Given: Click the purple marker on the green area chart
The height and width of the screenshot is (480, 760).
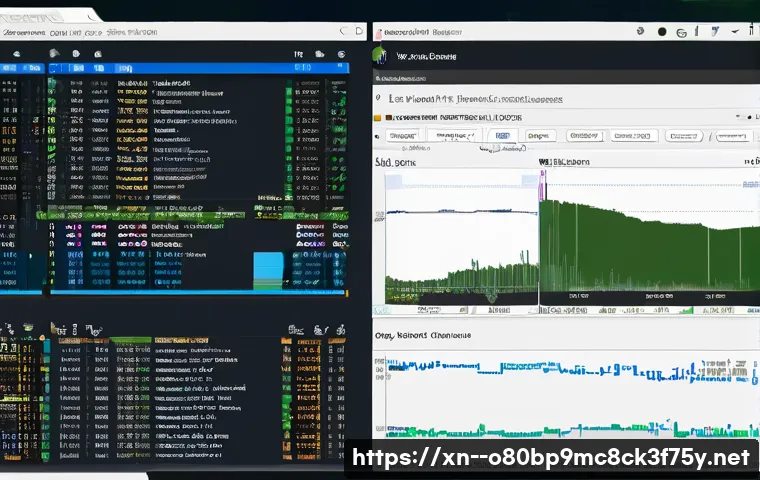Looking at the screenshot, I should click(542, 185).
